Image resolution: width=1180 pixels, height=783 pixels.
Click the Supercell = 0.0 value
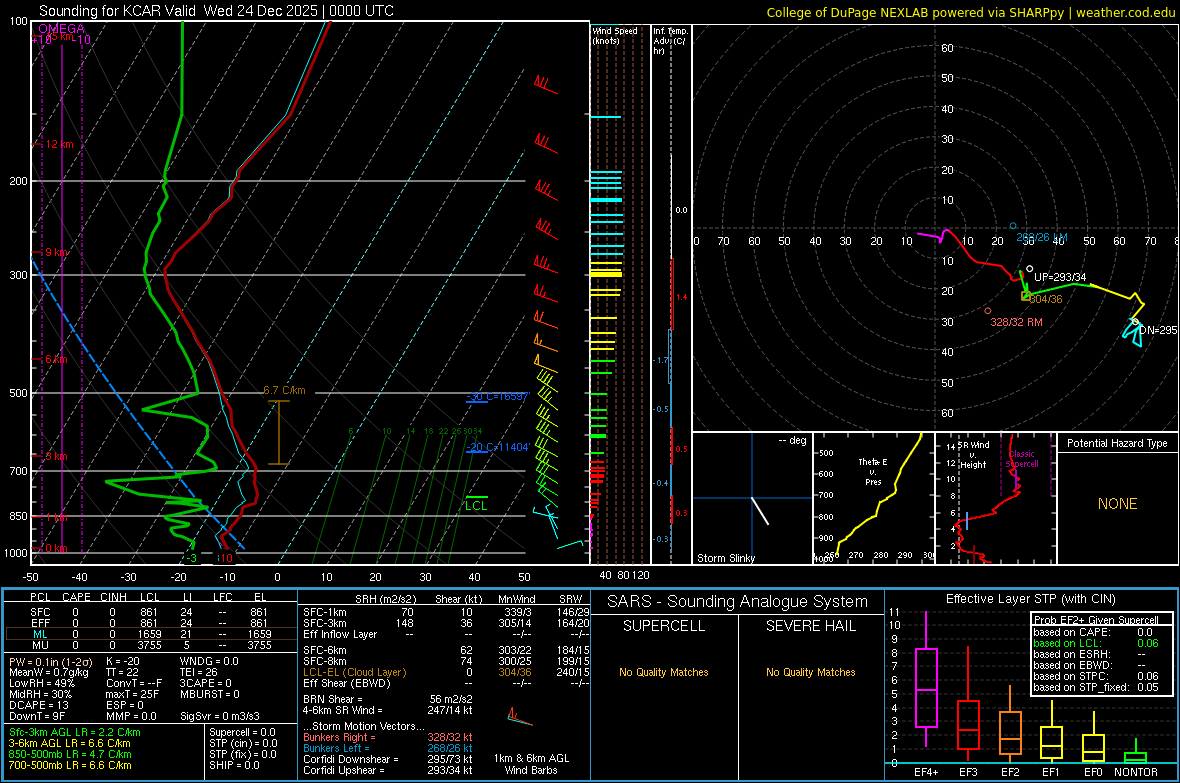point(242,732)
